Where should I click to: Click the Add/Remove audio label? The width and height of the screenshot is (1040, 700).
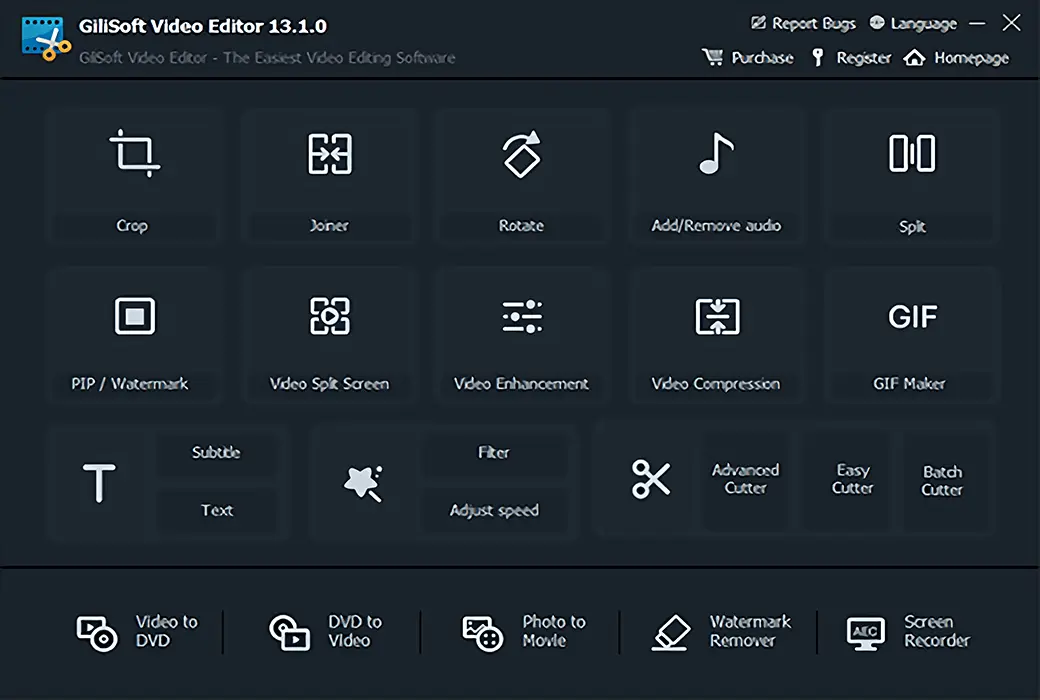tap(716, 226)
